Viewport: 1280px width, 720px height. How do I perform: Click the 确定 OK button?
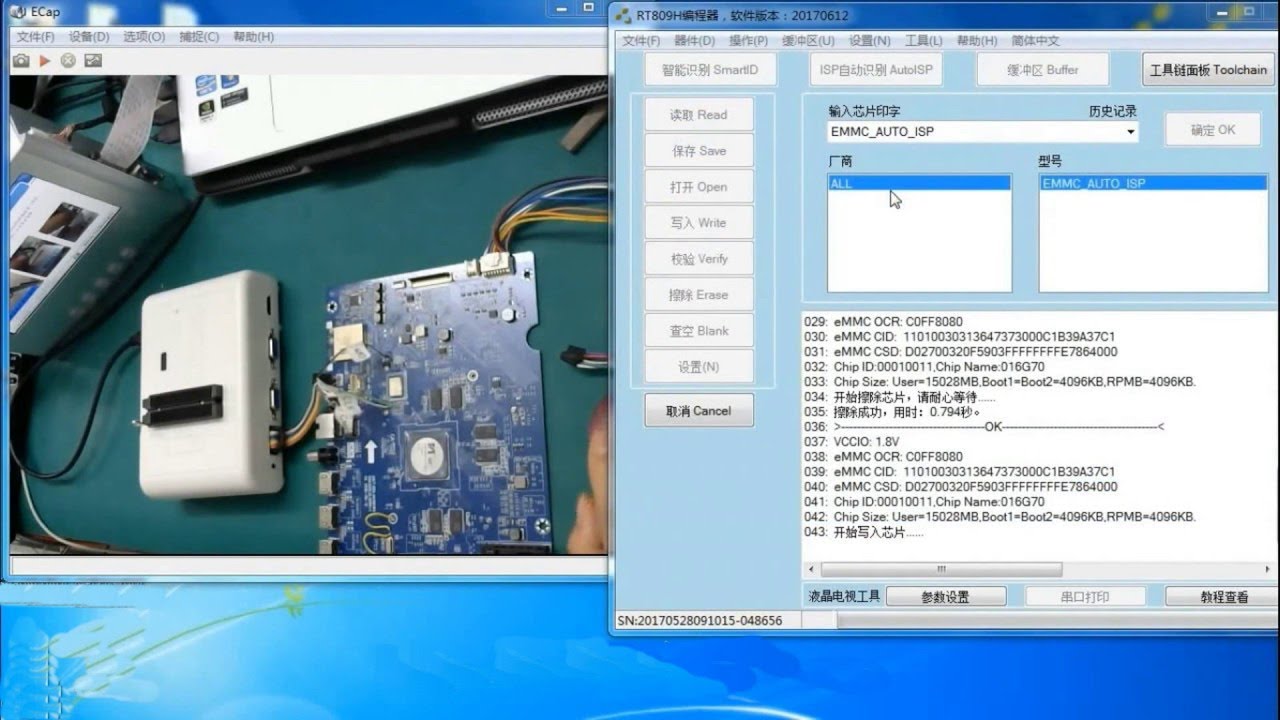pyautogui.click(x=1213, y=130)
